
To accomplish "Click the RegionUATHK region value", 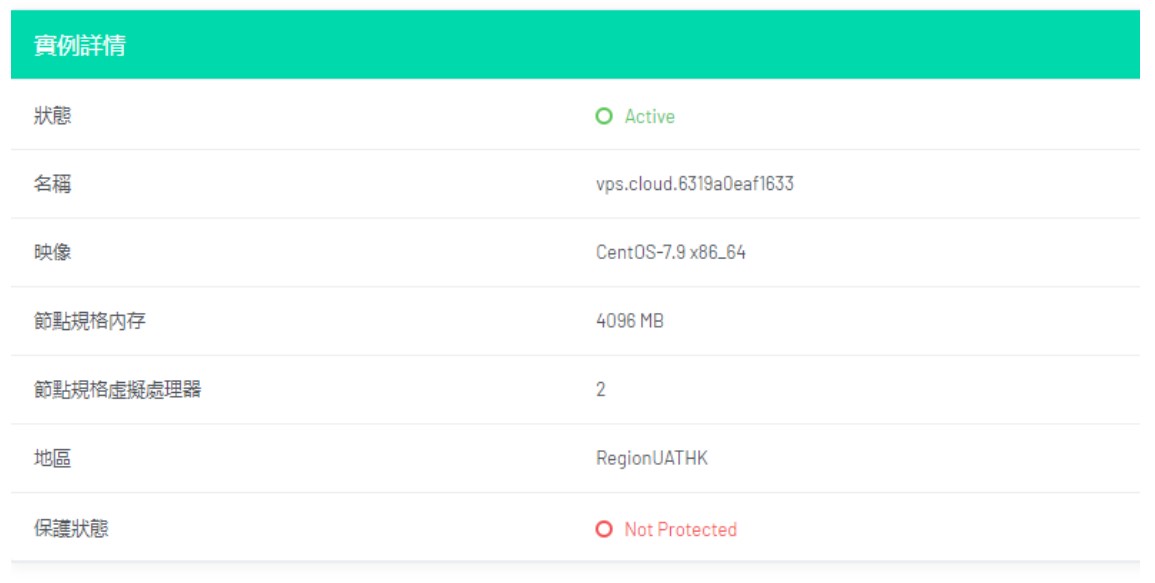I will [x=651, y=459].
